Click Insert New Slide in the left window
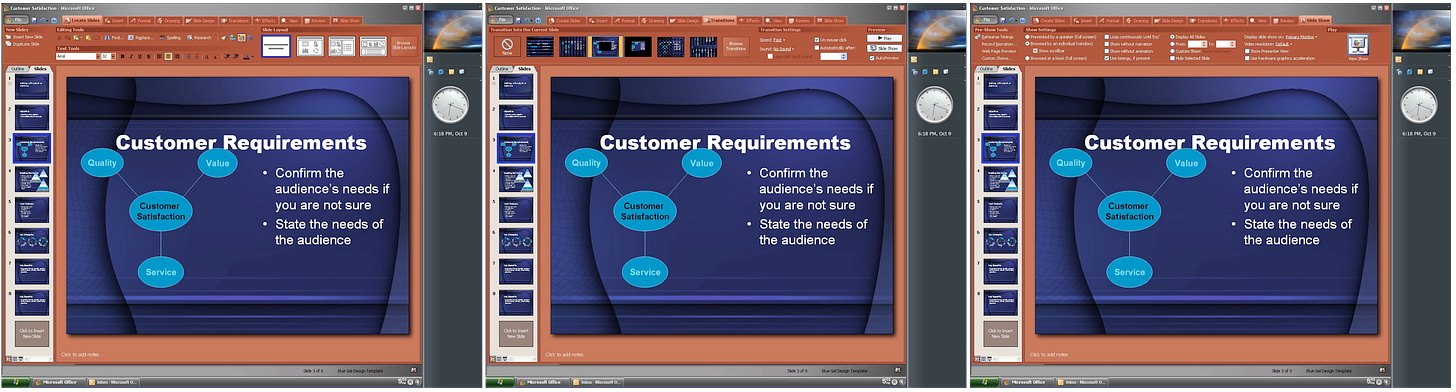This screenshot has width=1456, height=392. [25, 37]
